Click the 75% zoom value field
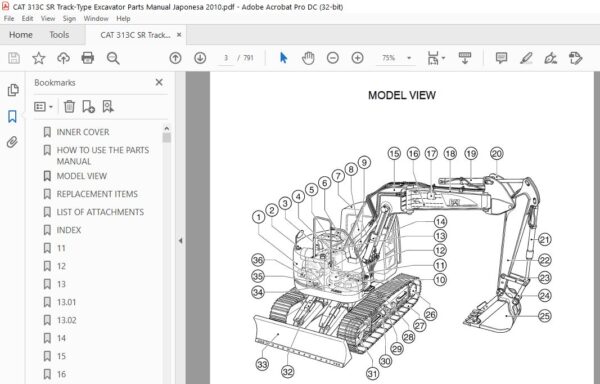This screenshot has height=384, width=600. (x=388, y=58)
